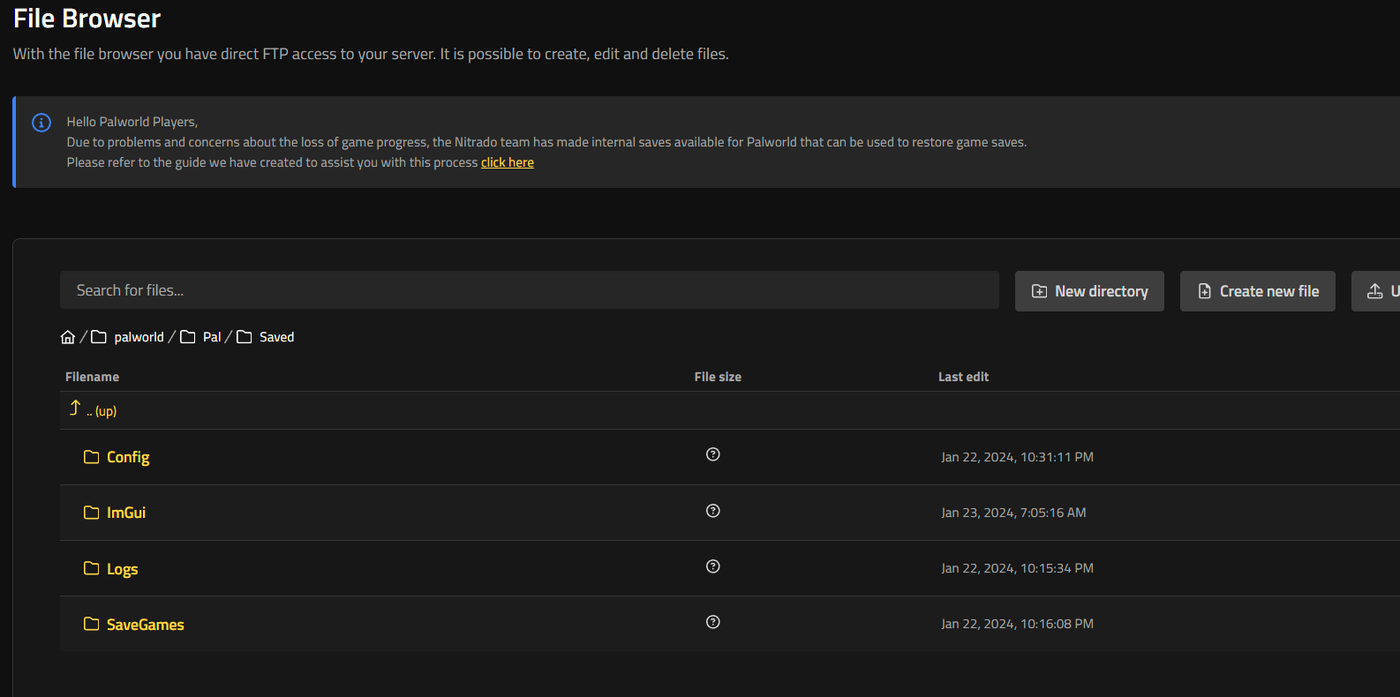Focus the Search for files field
1400x697 pixels.
point(529,290)
